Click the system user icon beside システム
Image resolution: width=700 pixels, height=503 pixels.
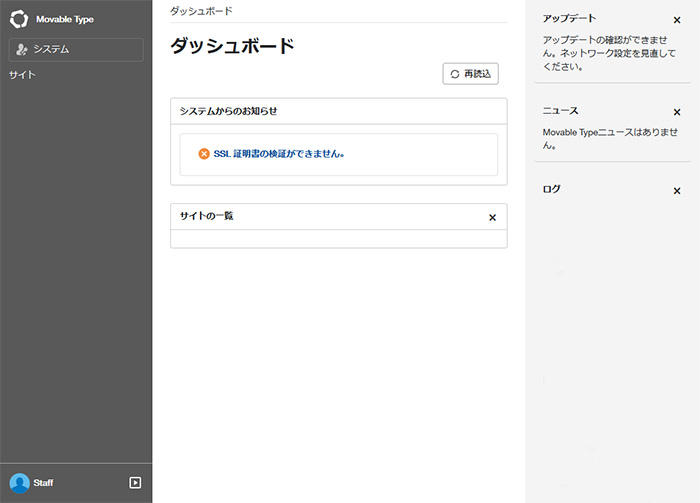click(21, 49)
